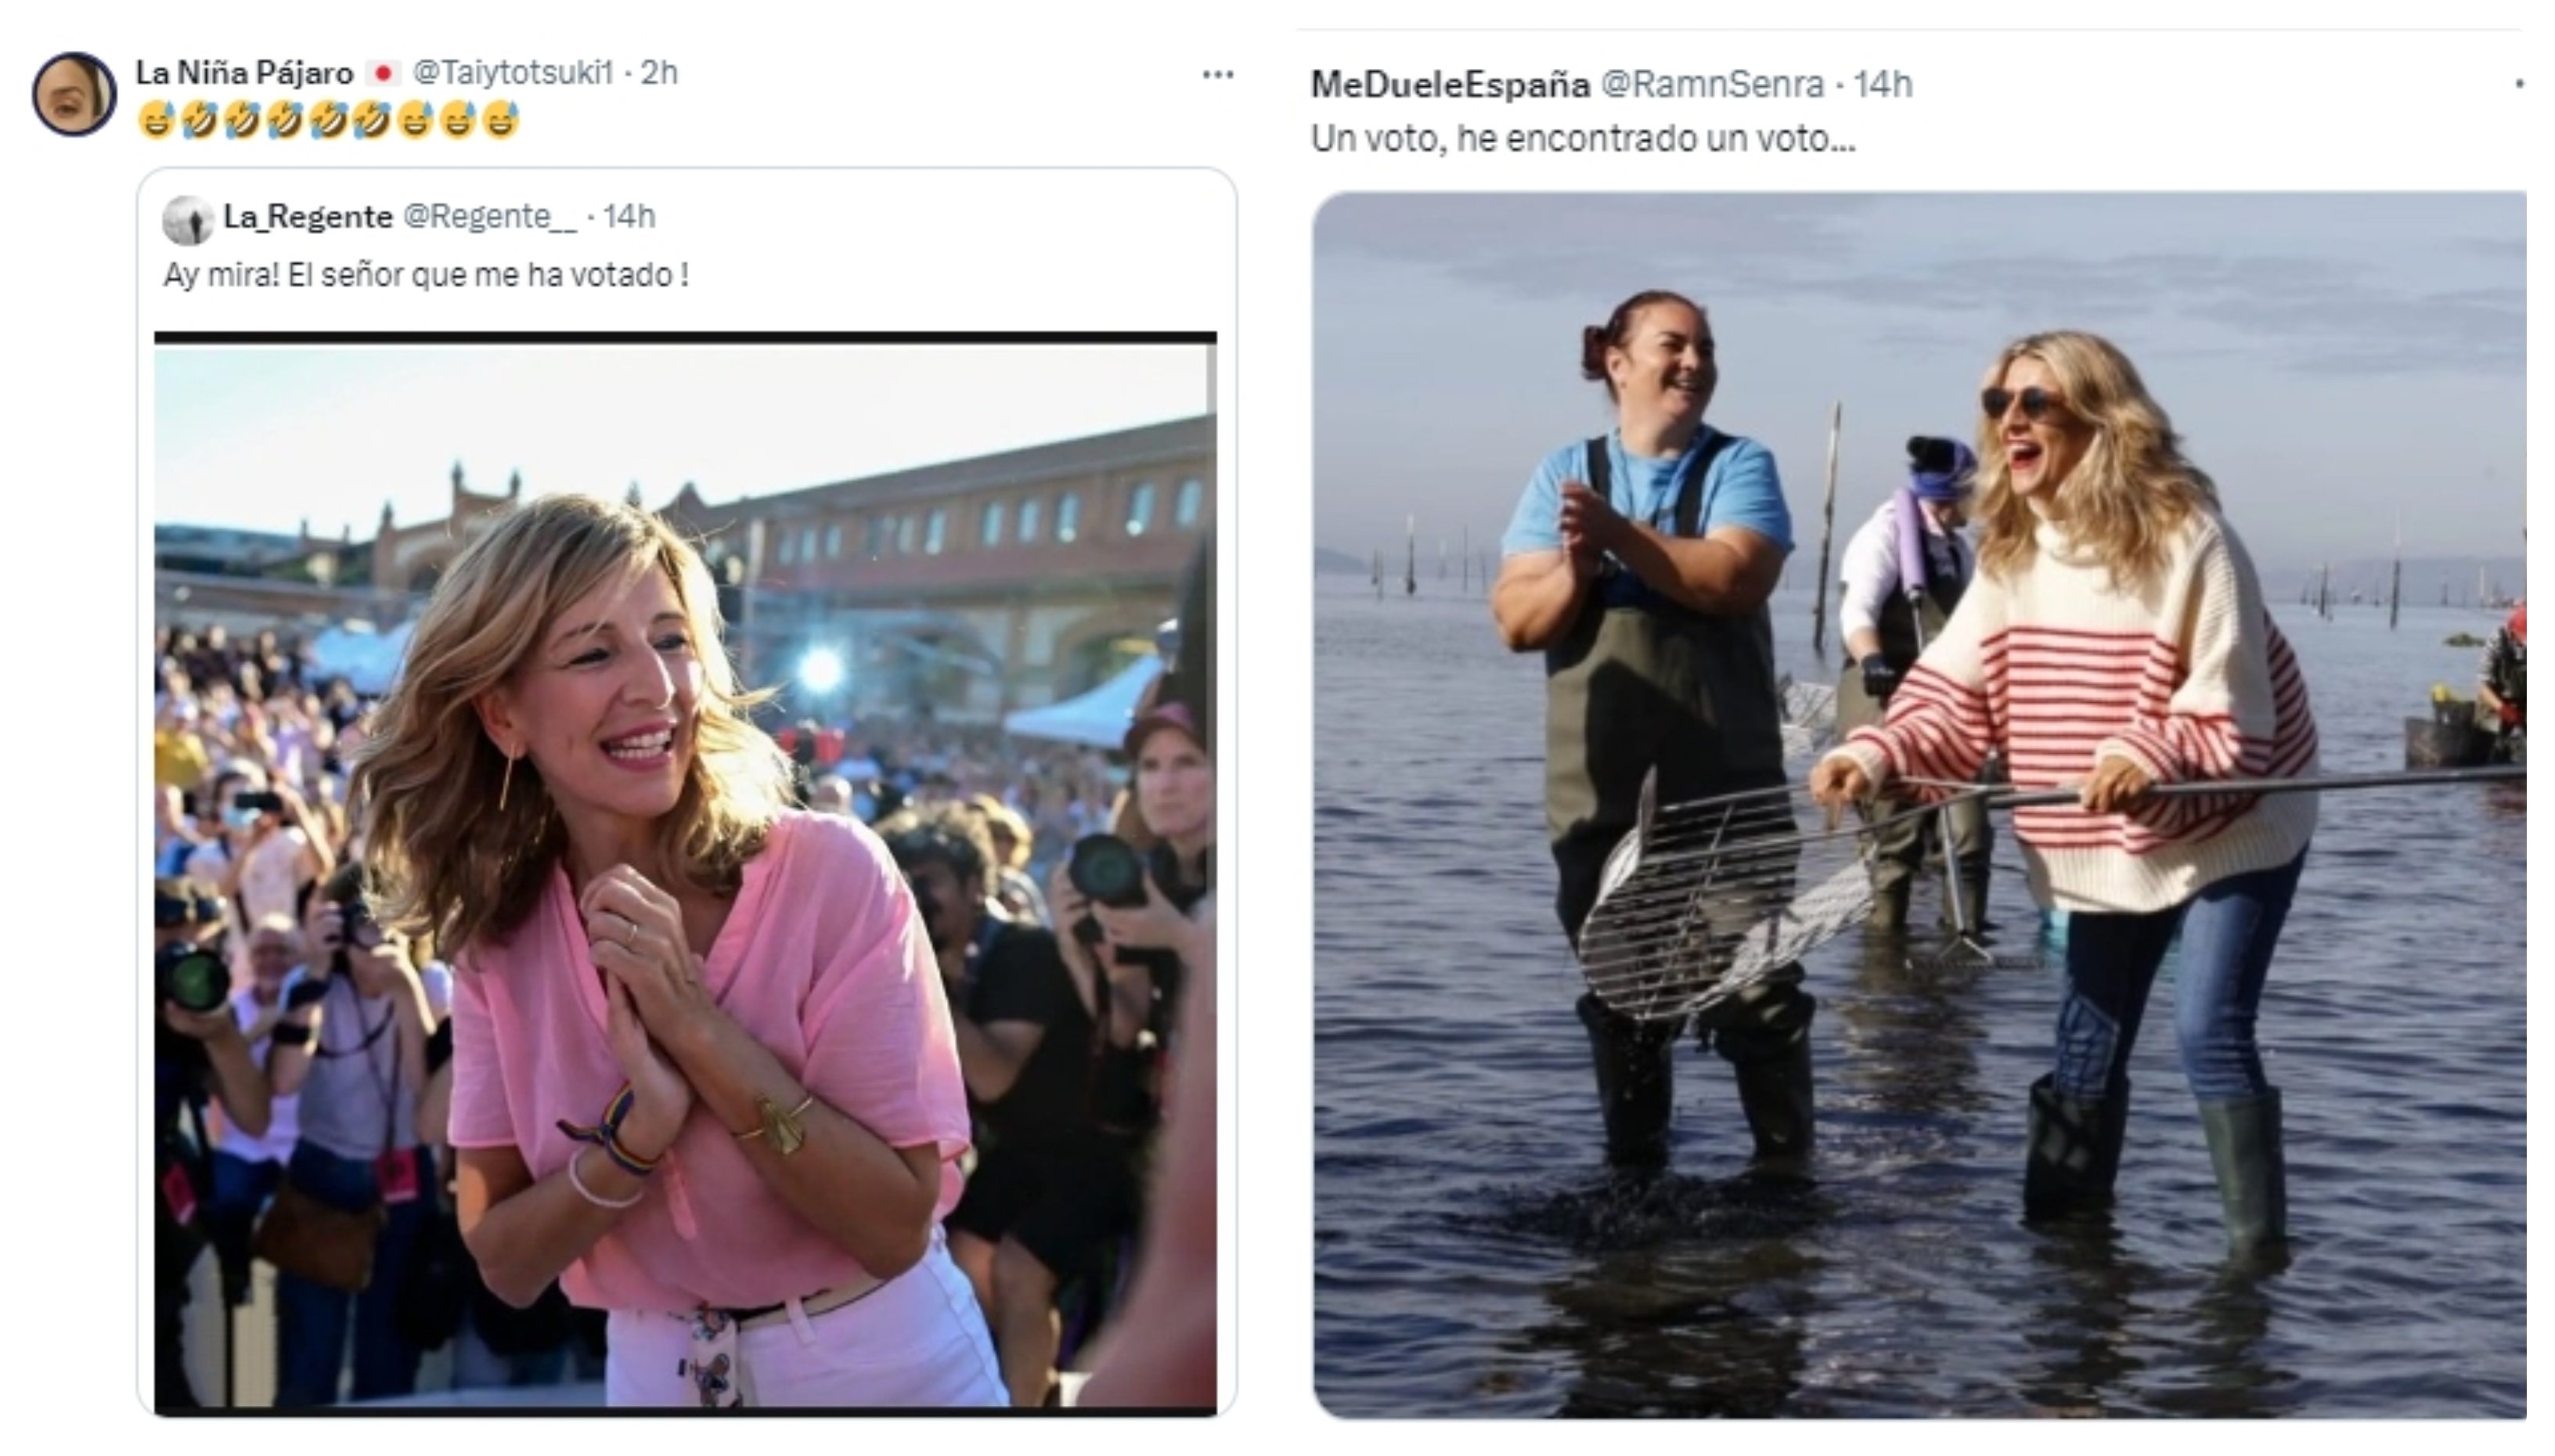Click the La Niña Pájaro display name

click(x=244, y=73)
